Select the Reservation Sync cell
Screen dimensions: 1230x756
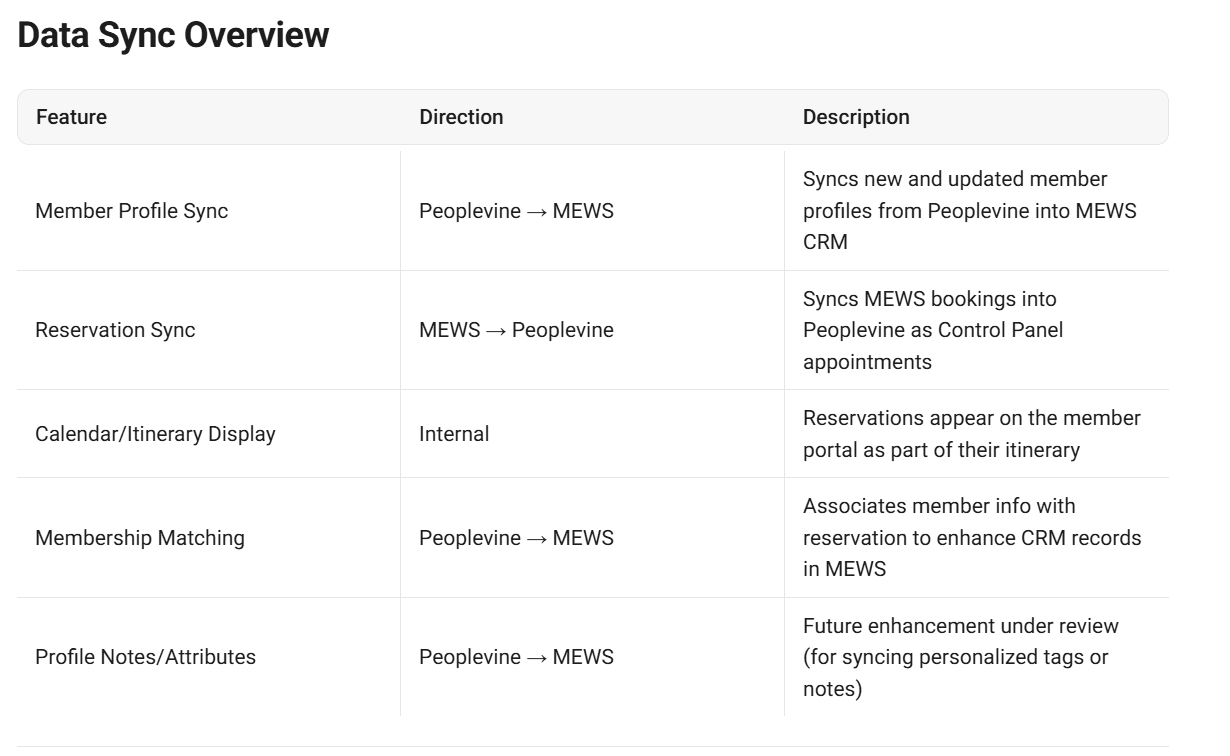[115, 330]
